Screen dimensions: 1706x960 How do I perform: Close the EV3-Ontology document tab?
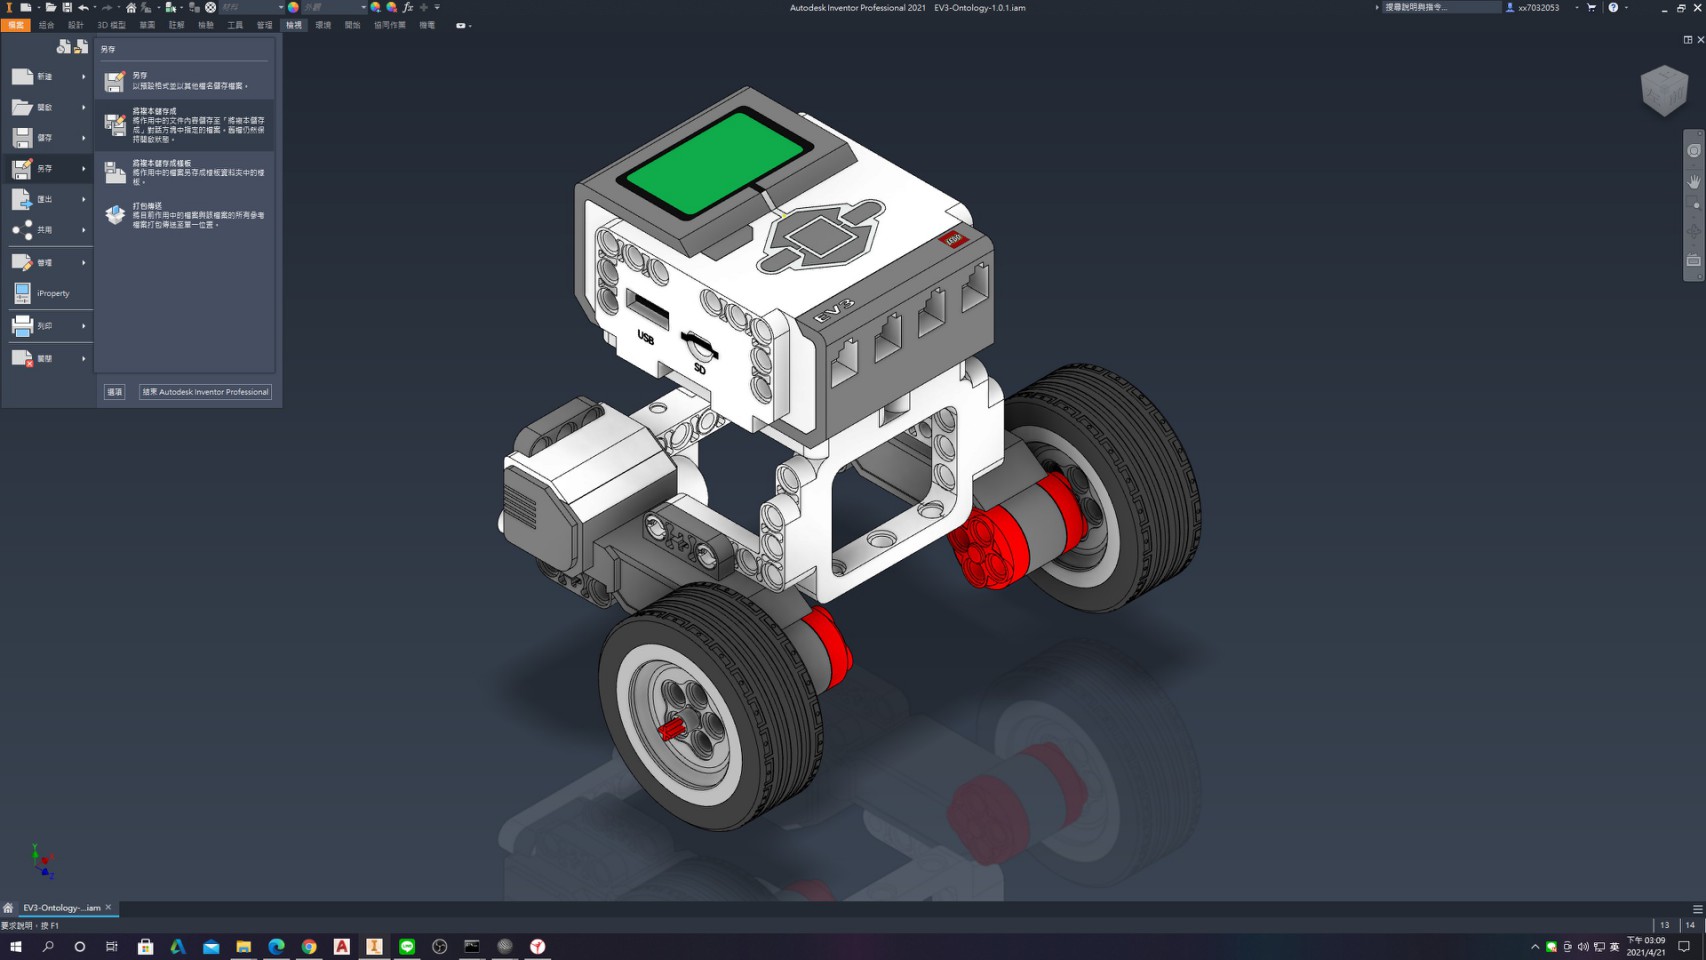(108, 907)
